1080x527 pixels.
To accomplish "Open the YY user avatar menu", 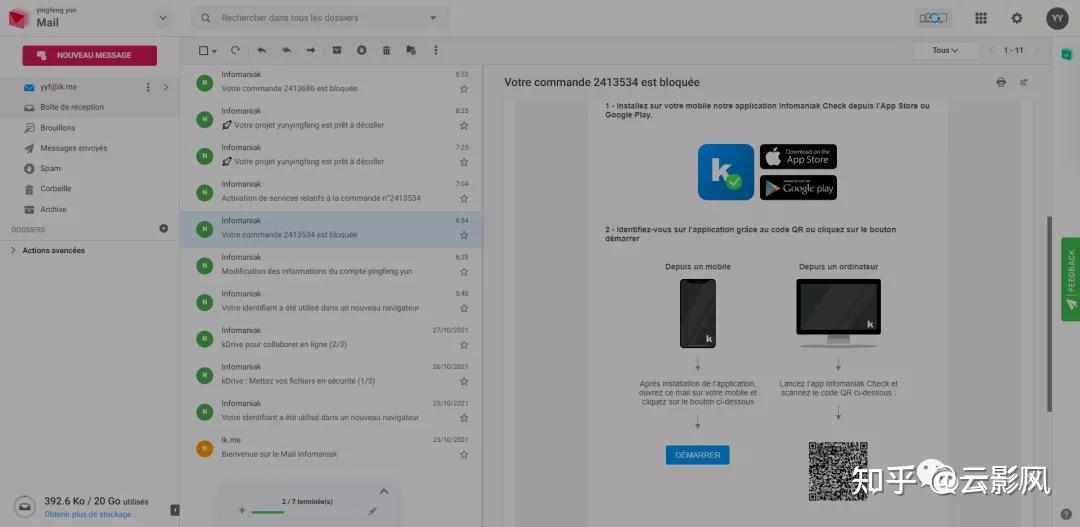I will 1057,19.
